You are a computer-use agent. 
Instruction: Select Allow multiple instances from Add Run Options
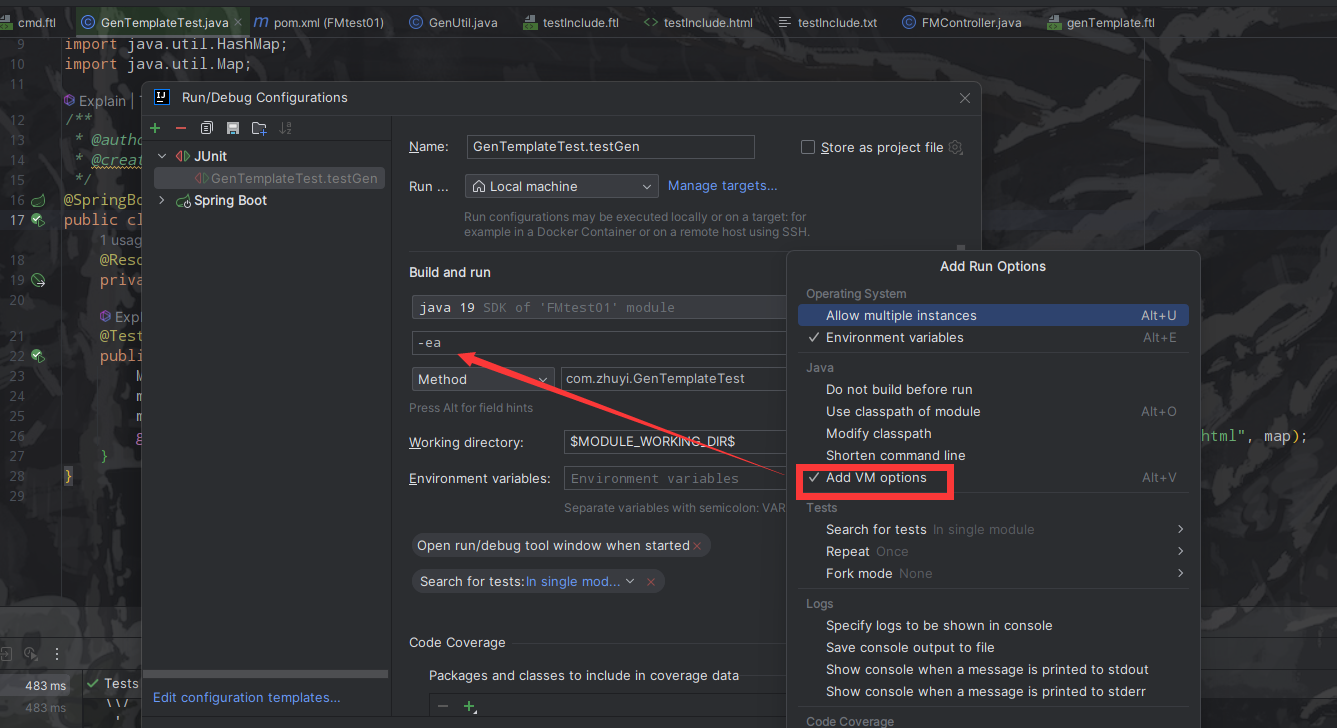903,314
